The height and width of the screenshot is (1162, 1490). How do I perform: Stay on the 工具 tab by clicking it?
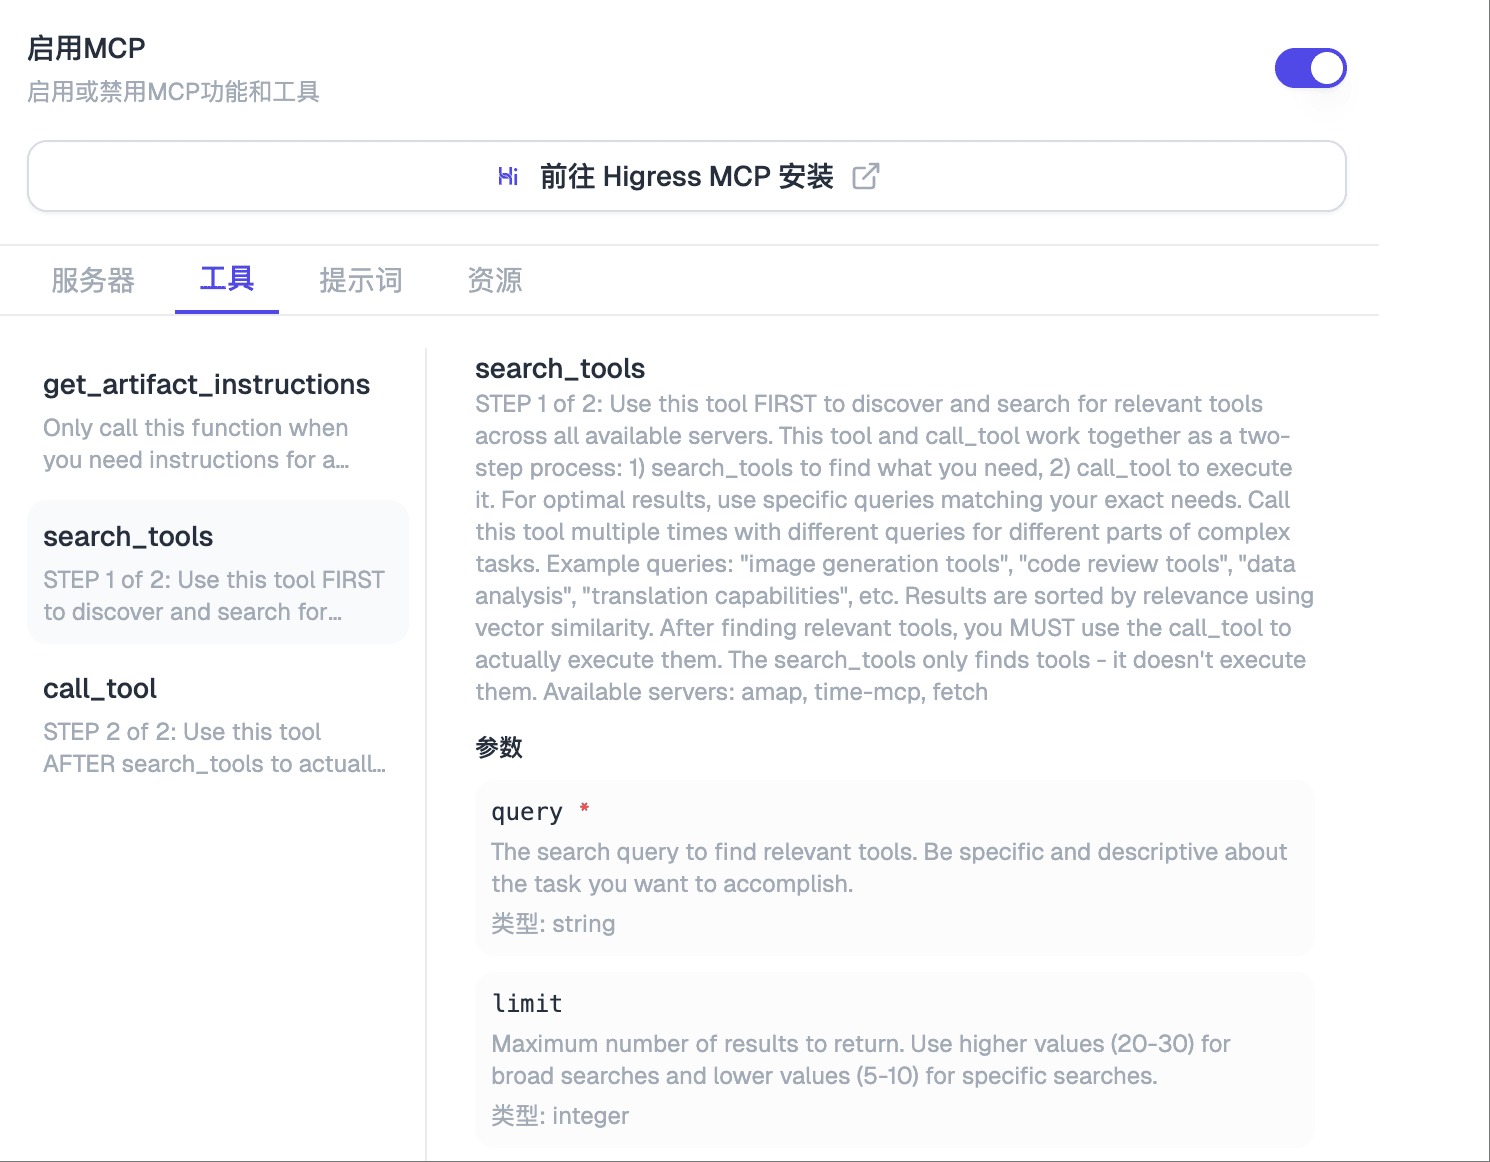pyautogui.click(x=226, y=280)
